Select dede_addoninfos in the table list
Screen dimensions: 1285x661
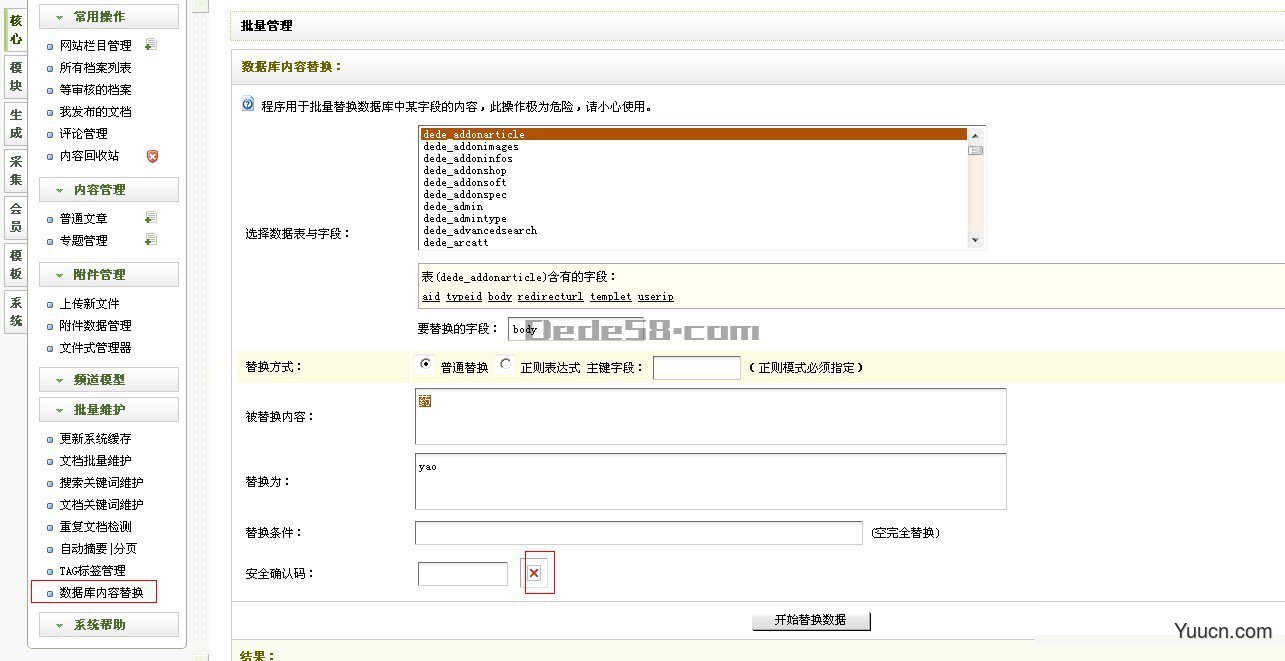[692, 158]
